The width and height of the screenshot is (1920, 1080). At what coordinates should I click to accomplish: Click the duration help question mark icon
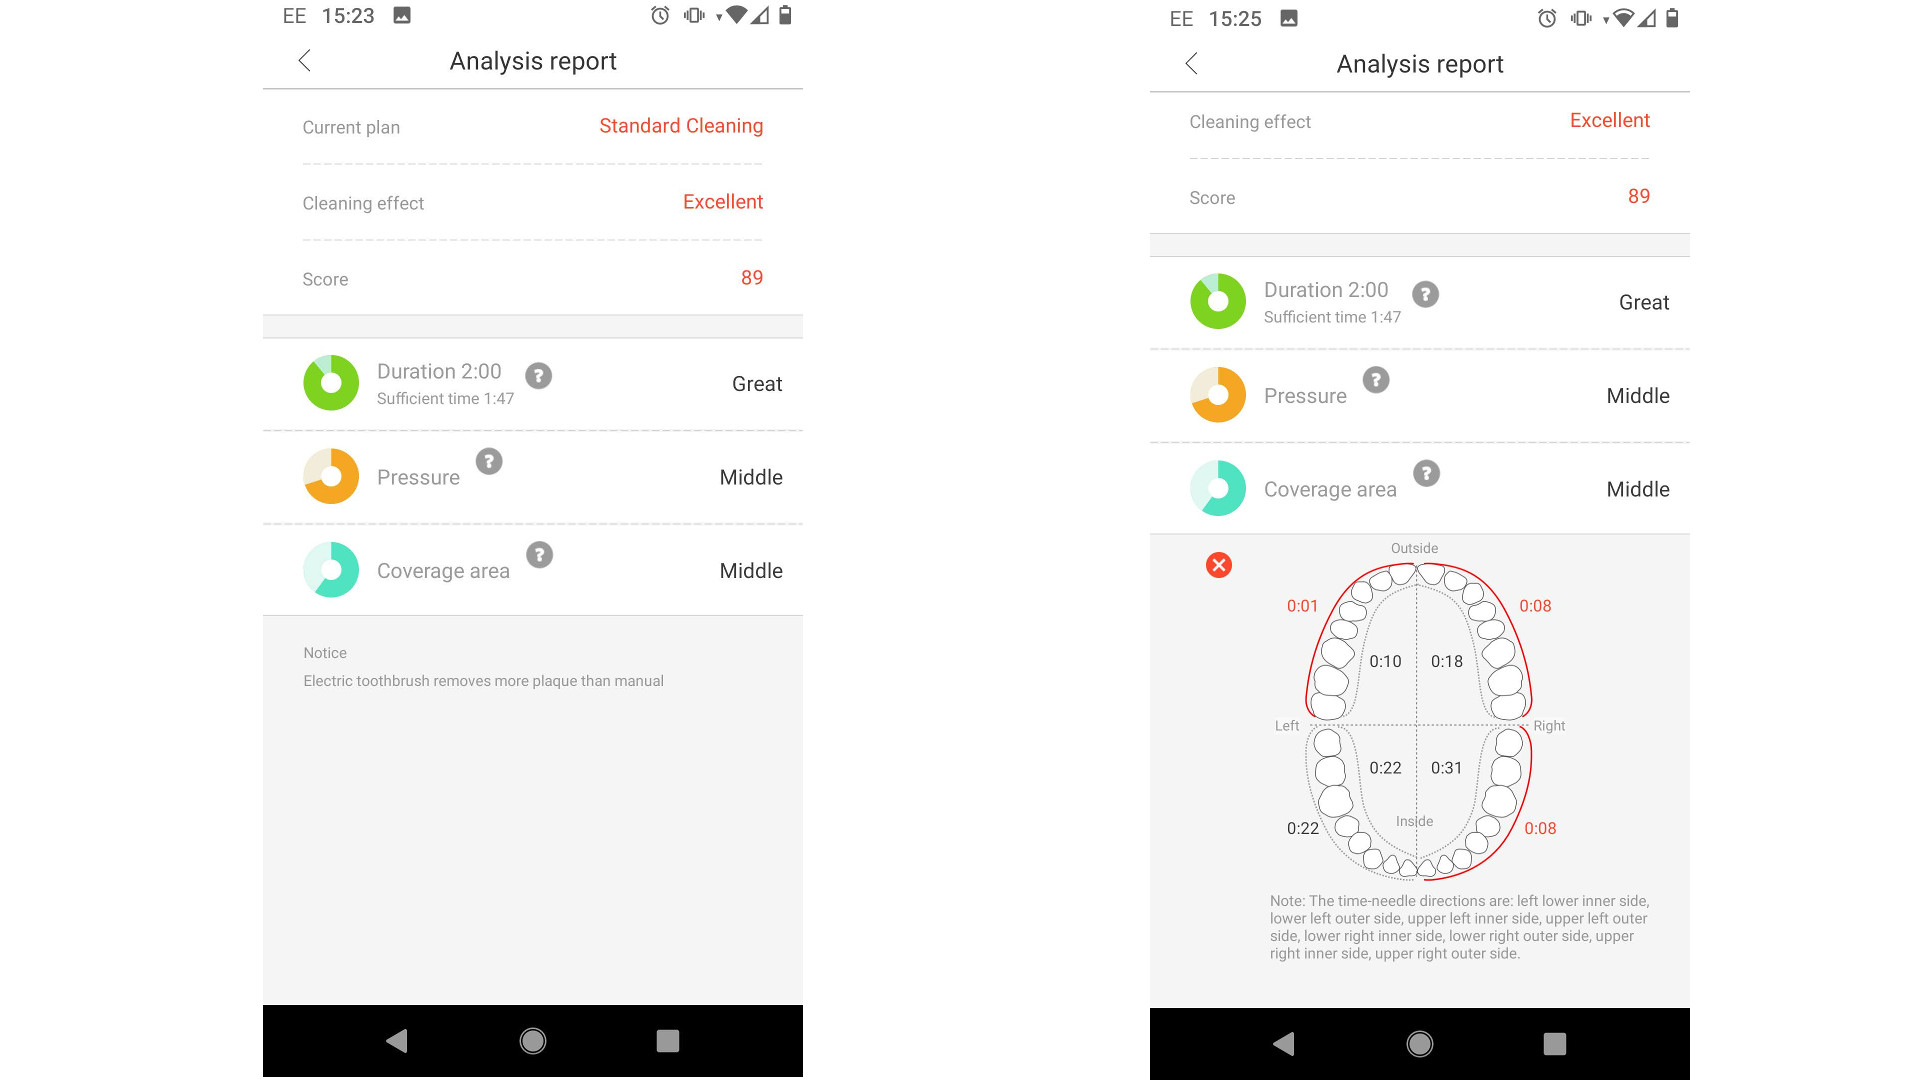click(x=539, y=373)
